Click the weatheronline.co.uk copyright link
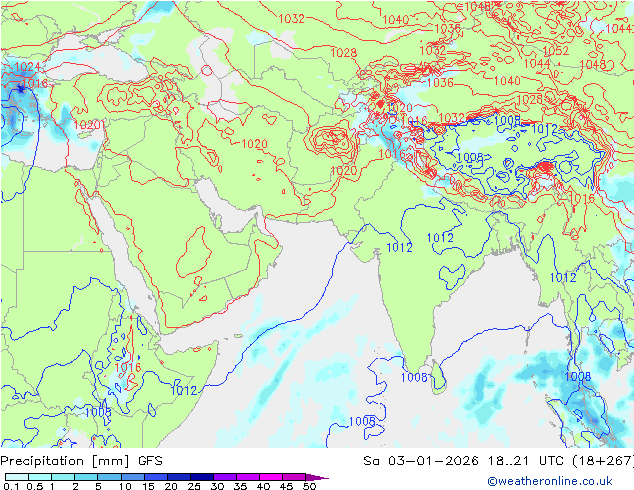The width and height of the screenshot is (634, 490). [x=550, y=481]
